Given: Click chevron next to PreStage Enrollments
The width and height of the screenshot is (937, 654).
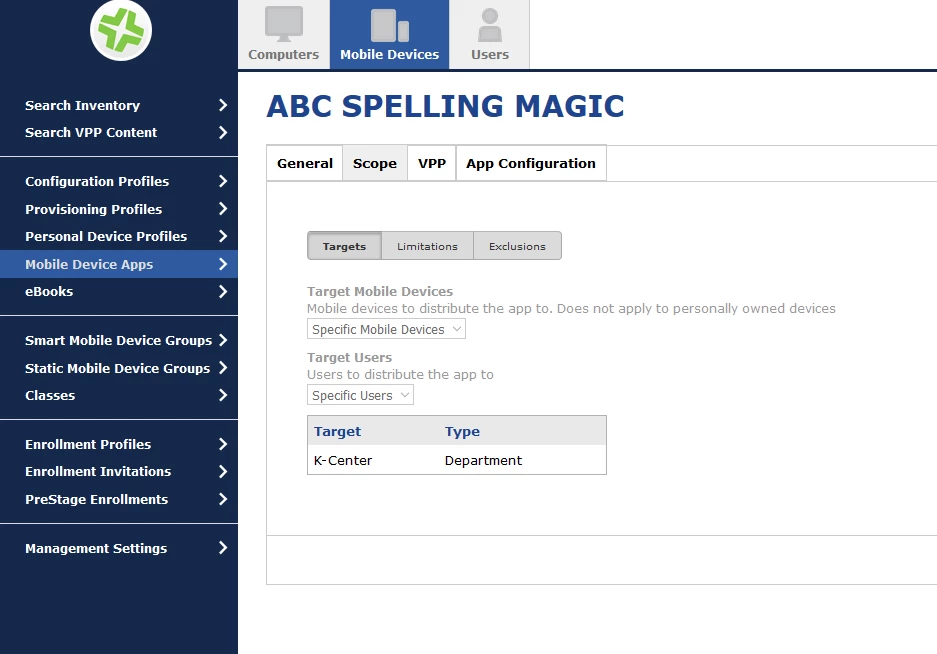Looking at the screenshot, I should click(x=223, y=499).
